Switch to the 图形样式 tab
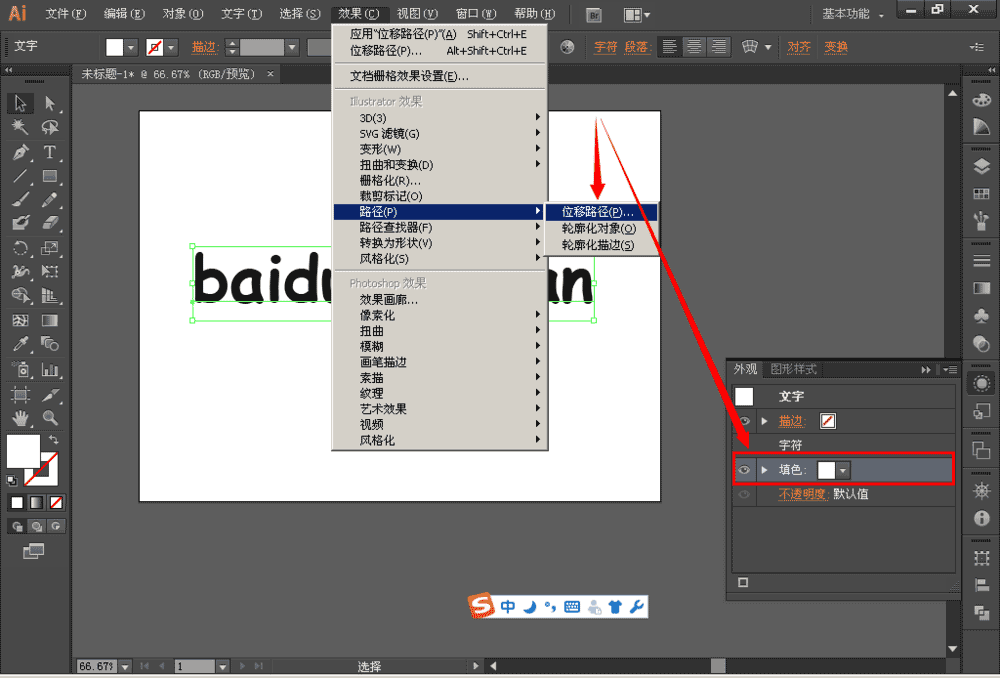This screenshot has height=678, width=1000. point(793,369)
